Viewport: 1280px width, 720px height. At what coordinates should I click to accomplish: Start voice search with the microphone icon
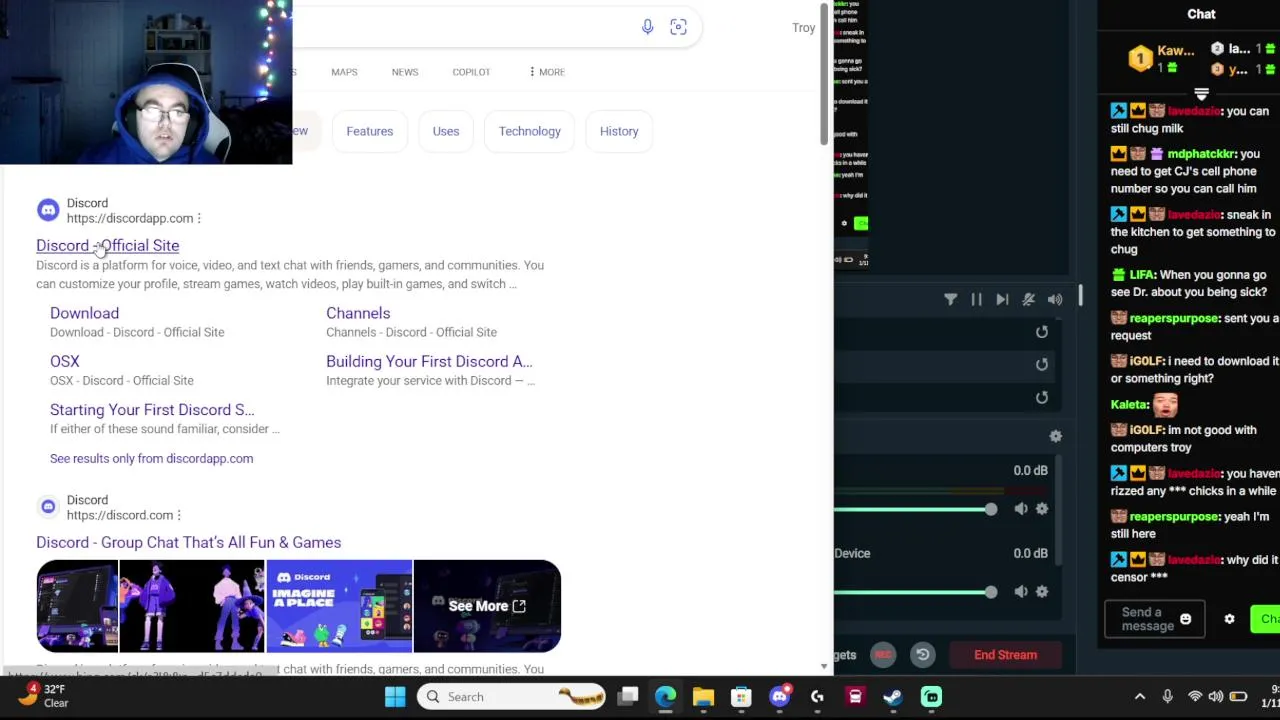tap(647, 27)
